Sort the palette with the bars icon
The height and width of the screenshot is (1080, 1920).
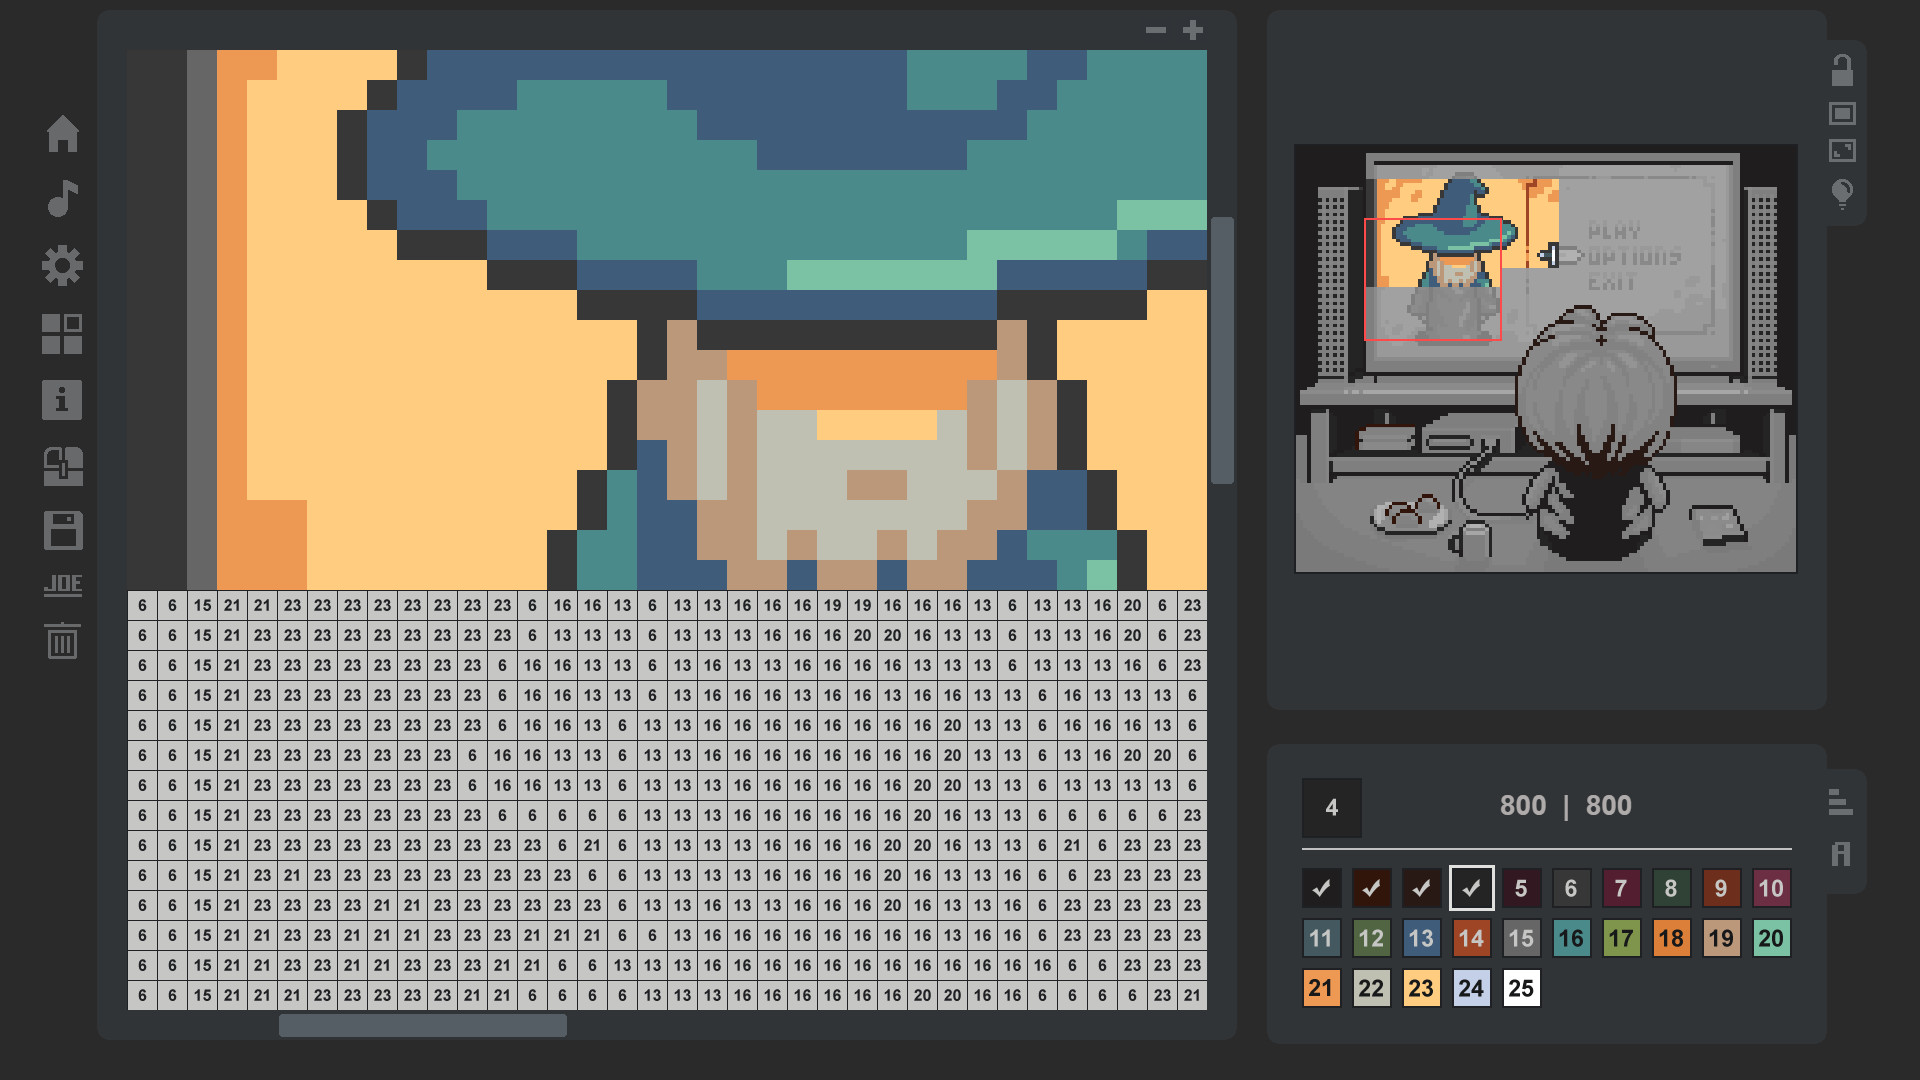coord(1840,800)
